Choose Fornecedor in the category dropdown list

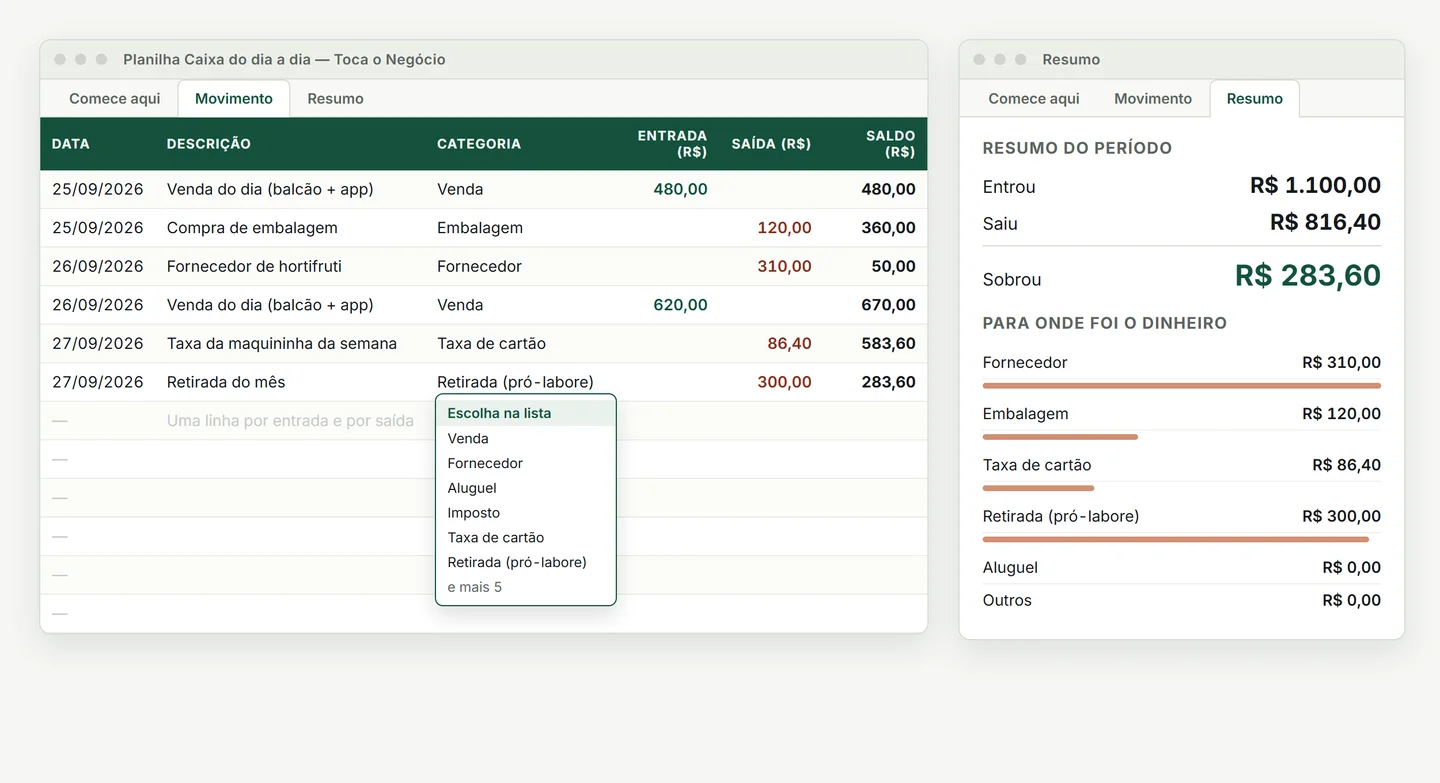pos(526,463)
